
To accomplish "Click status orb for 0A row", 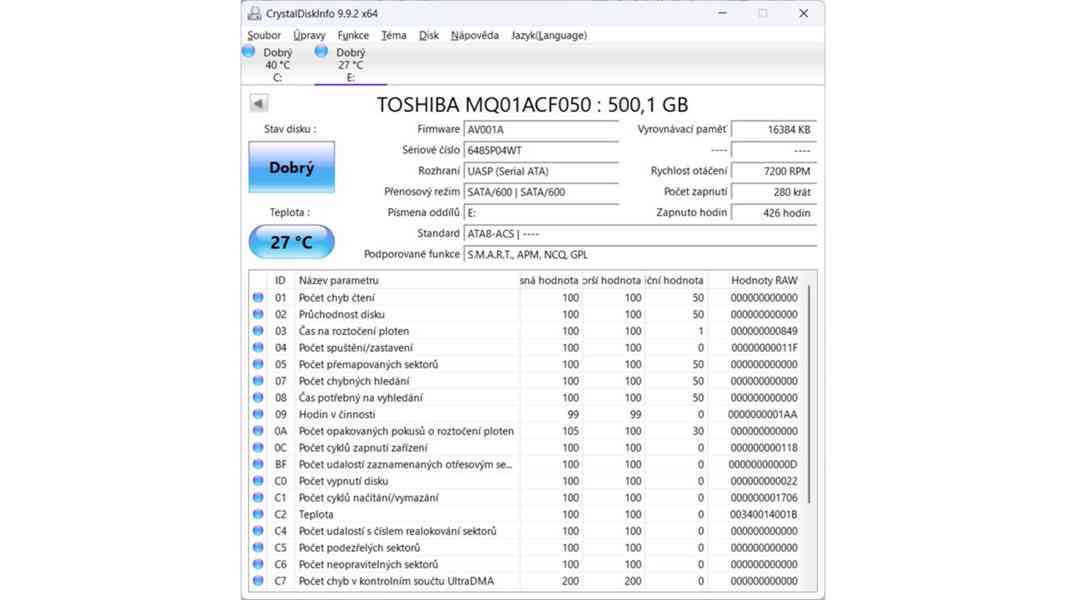I will 258,431.
